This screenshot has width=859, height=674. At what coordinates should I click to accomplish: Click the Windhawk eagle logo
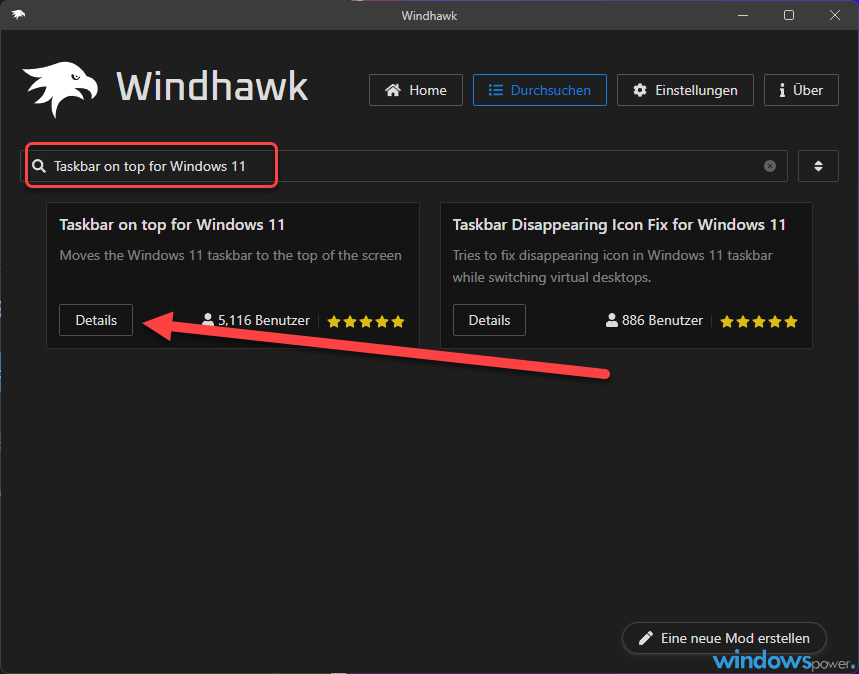pos(60,89)
